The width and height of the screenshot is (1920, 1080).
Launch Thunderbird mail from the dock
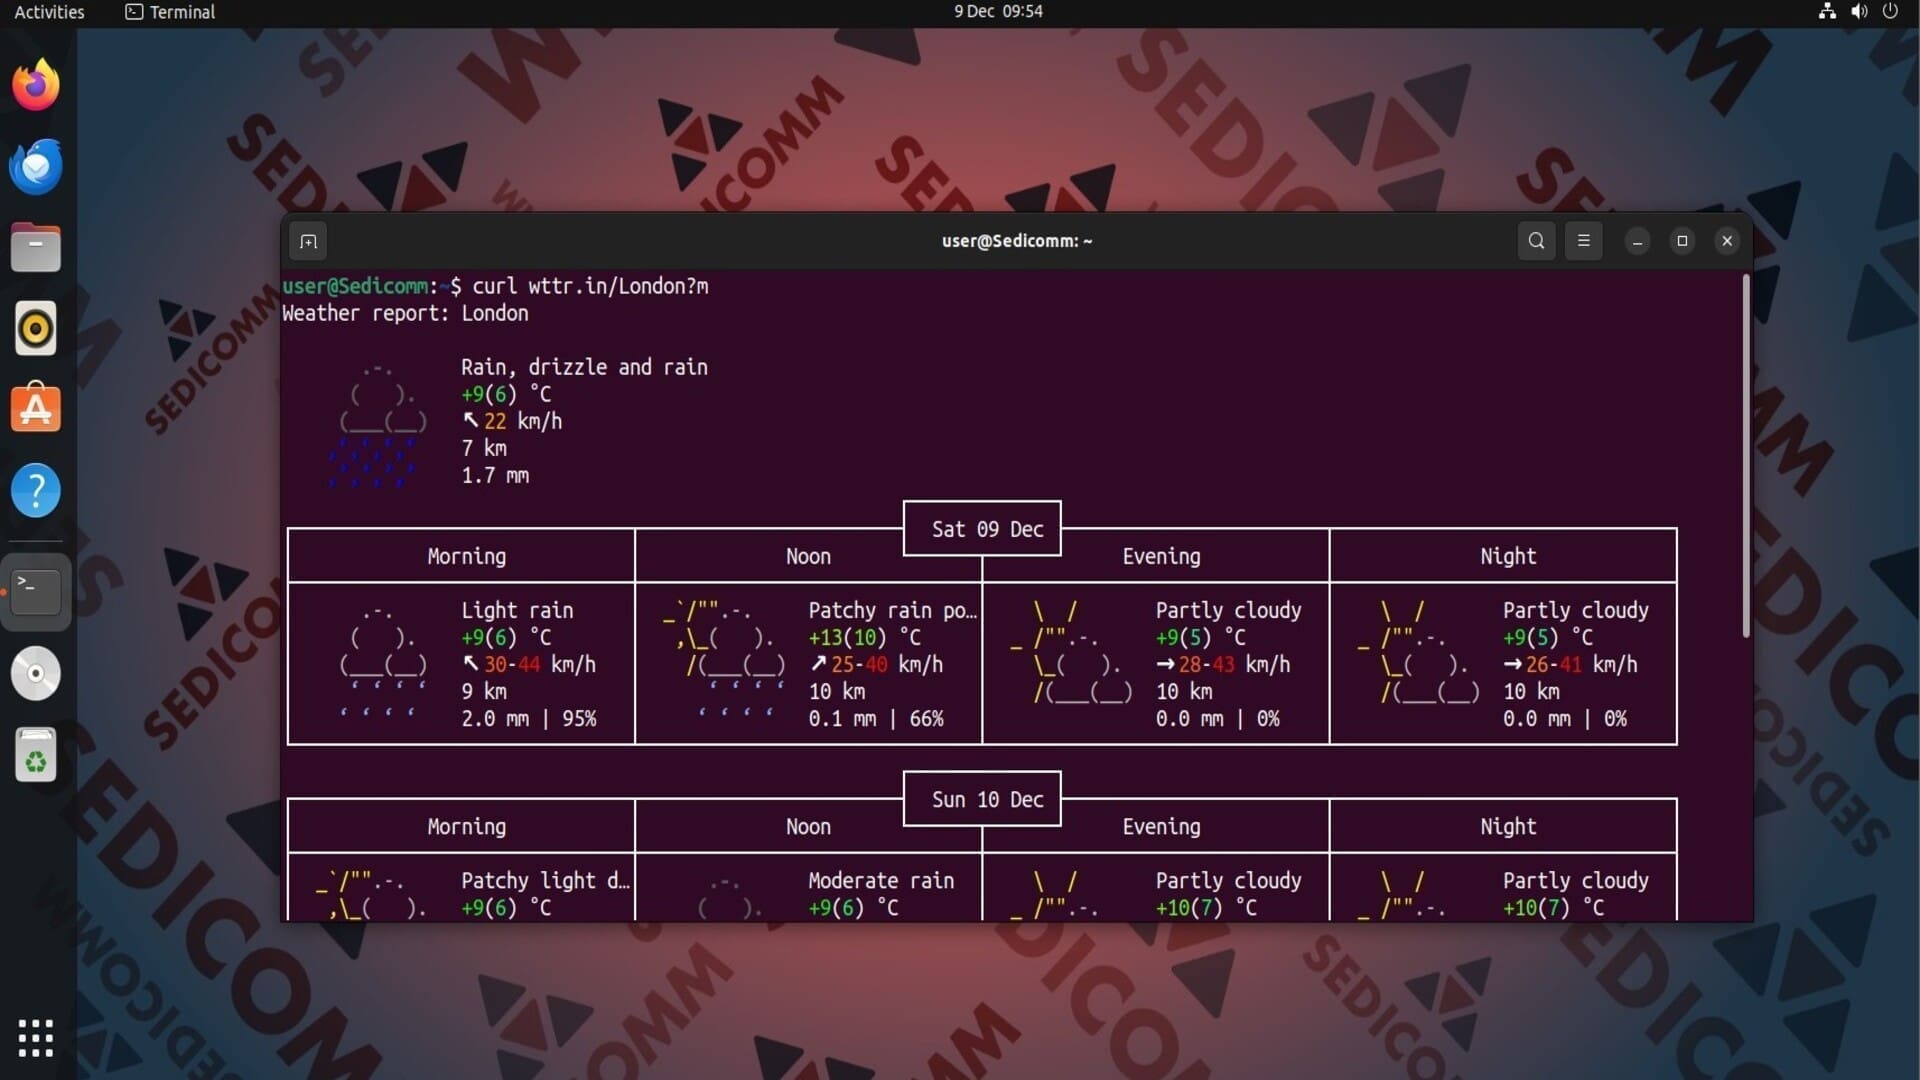coord(36,166)
